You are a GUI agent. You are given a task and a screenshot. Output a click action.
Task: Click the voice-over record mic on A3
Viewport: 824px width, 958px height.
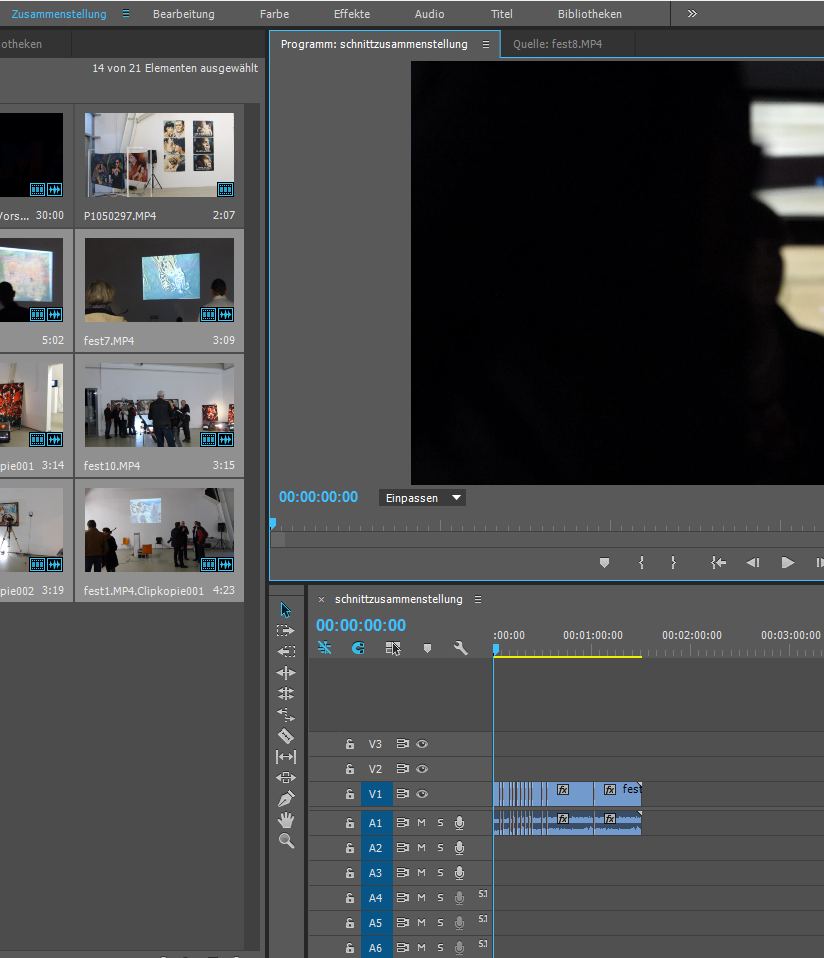click(x=459, y=874)
